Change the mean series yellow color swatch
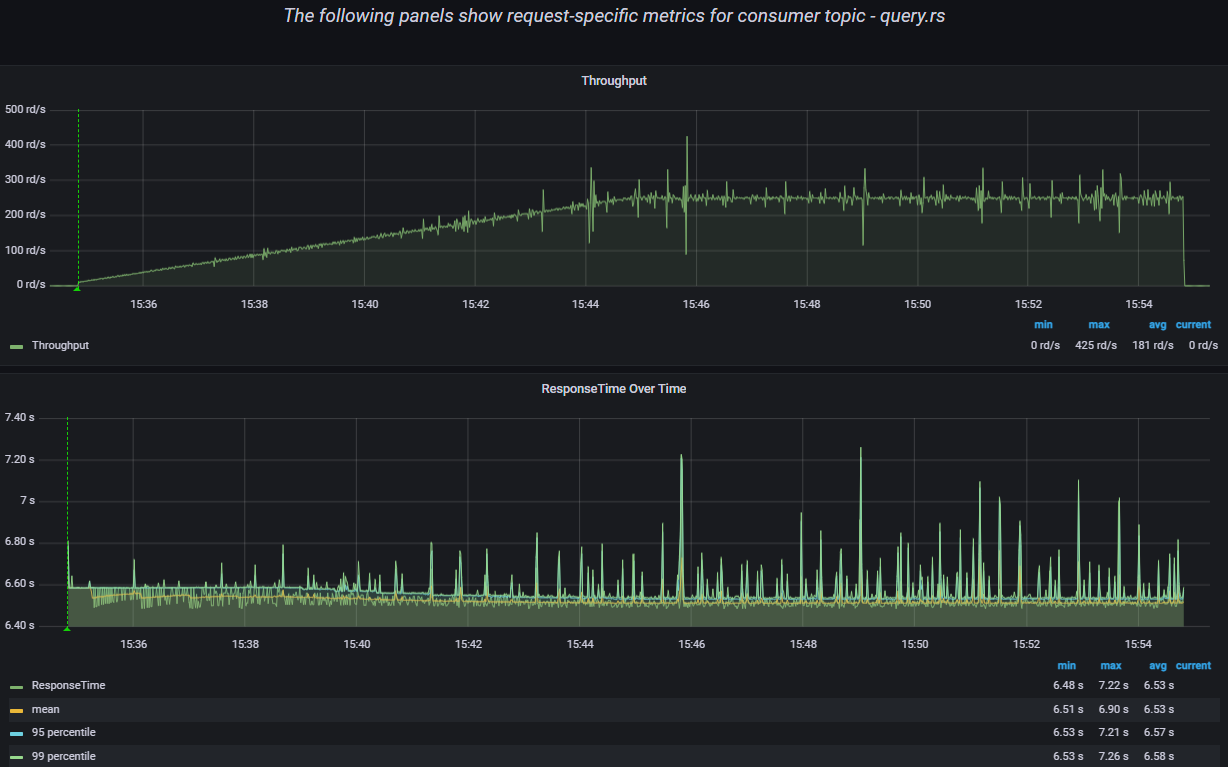 16,710
